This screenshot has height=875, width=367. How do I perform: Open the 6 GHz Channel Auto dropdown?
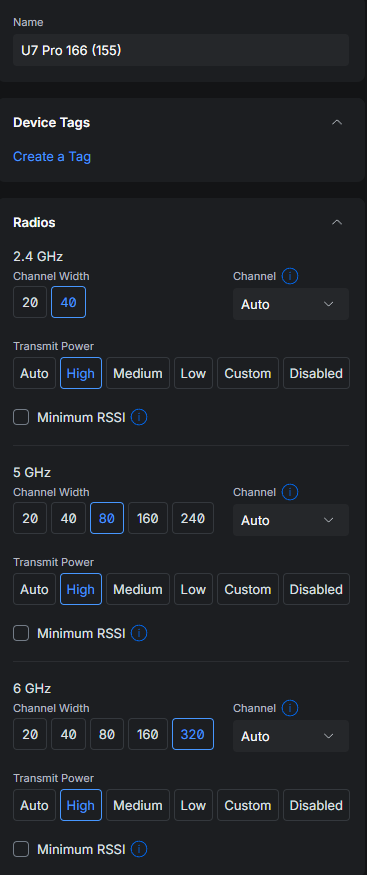291,736
